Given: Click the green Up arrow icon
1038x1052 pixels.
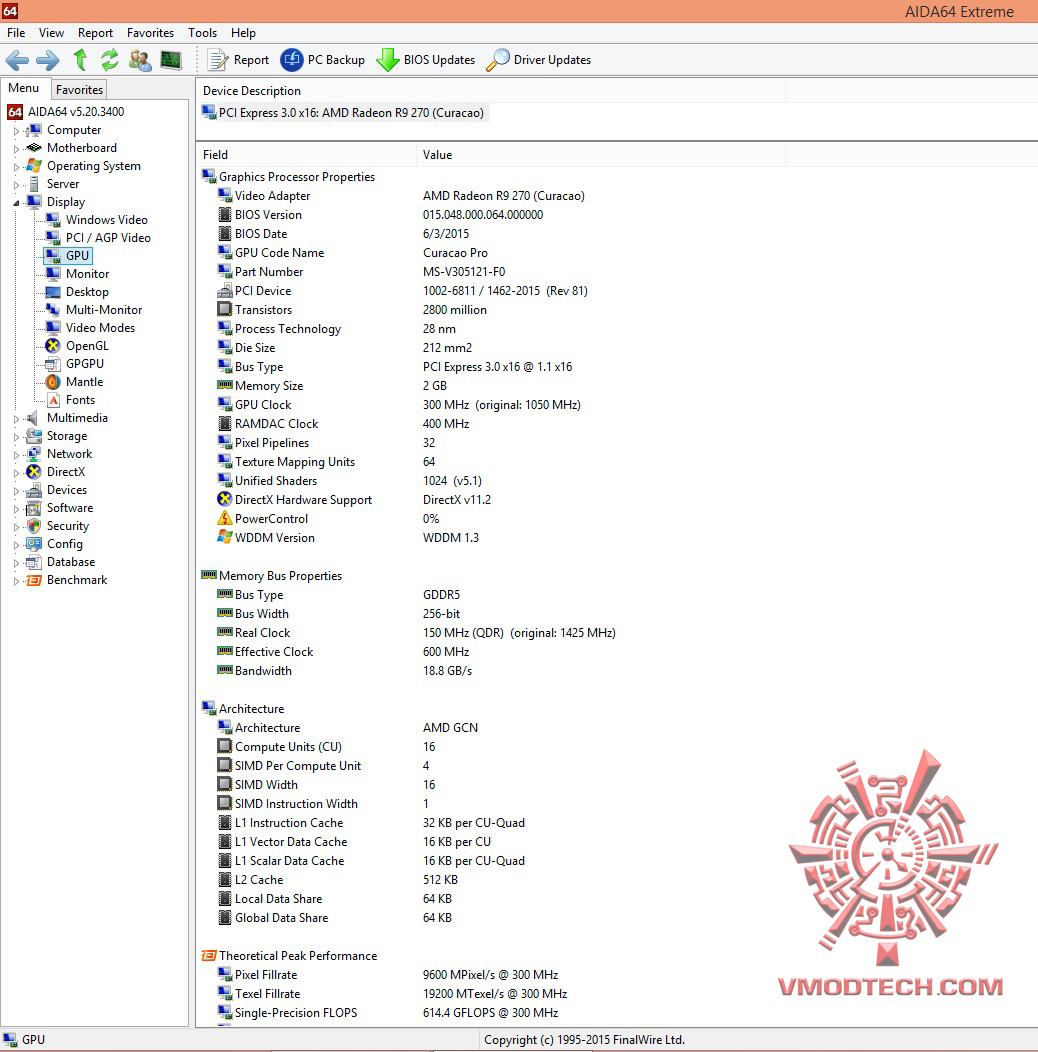Looking at the screenshot, I should [81, 60].
